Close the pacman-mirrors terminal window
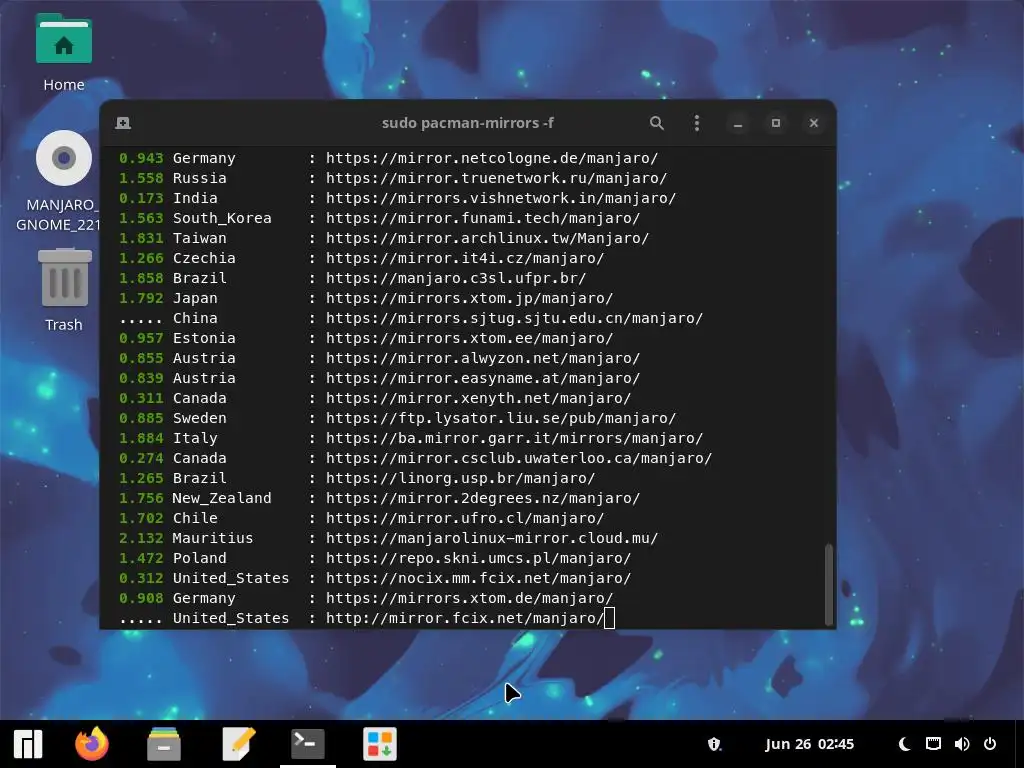The width and height of the screenshot is (1024, 768). pyautogui.click(x=814, y=123)
